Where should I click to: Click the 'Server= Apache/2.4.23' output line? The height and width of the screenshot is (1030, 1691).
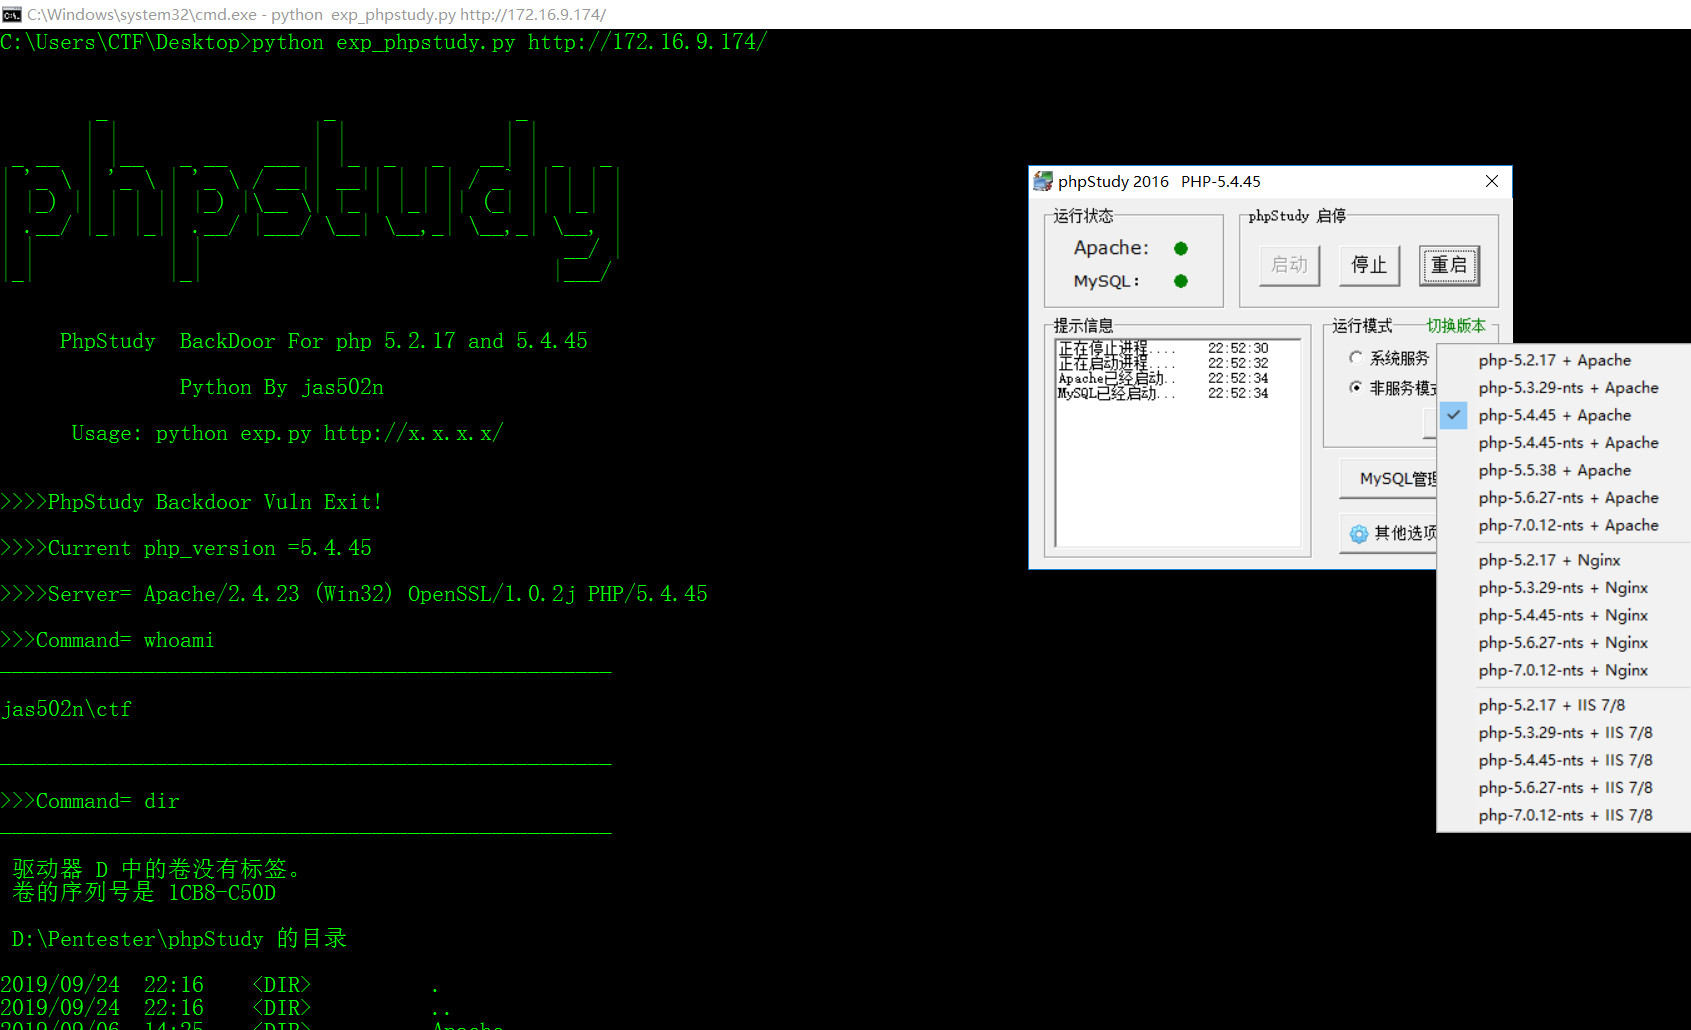click(x=354, y=594)
